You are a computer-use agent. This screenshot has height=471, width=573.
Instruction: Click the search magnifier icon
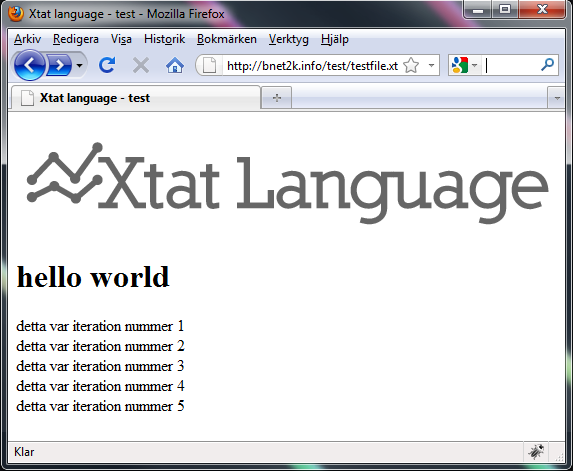coord(547,65)
